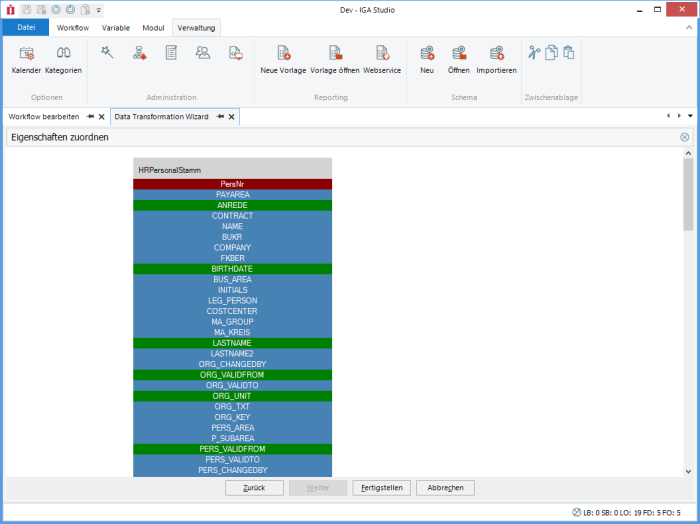Toggle pin on Workflow bearbeiten tab
Screen dimensions: 700x524
pyautogui.click(x=90, y=117)
